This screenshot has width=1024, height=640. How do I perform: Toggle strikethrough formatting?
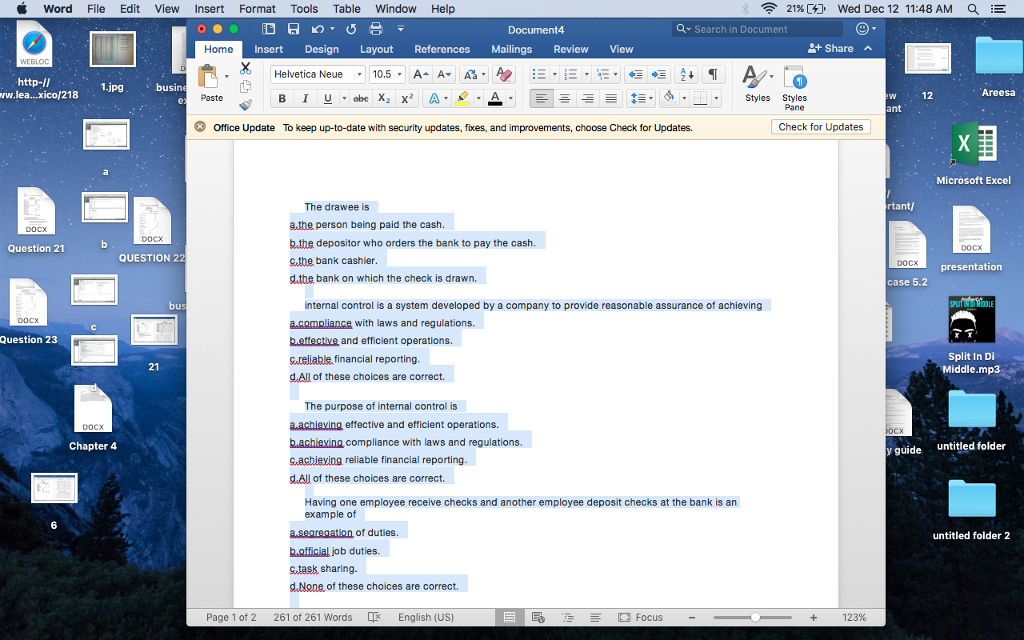pos(361,98)
